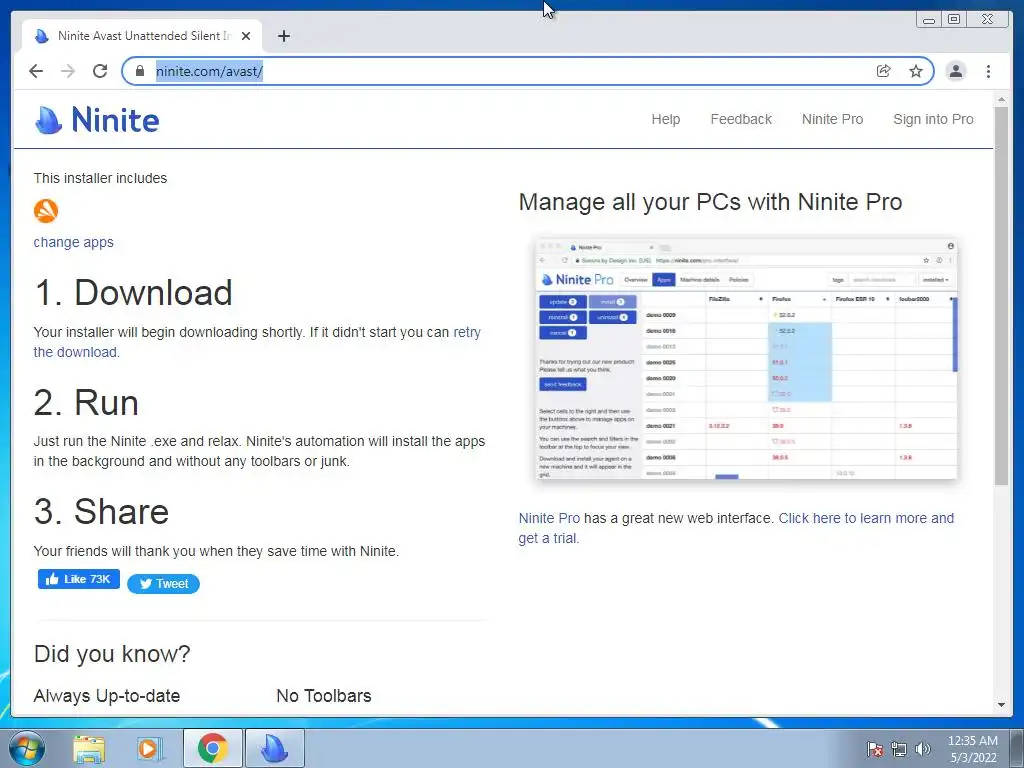The width and height of the screenshot is (1024, 768).
Task: Open the Chrome three-dot menu
Action: point(988,71)
